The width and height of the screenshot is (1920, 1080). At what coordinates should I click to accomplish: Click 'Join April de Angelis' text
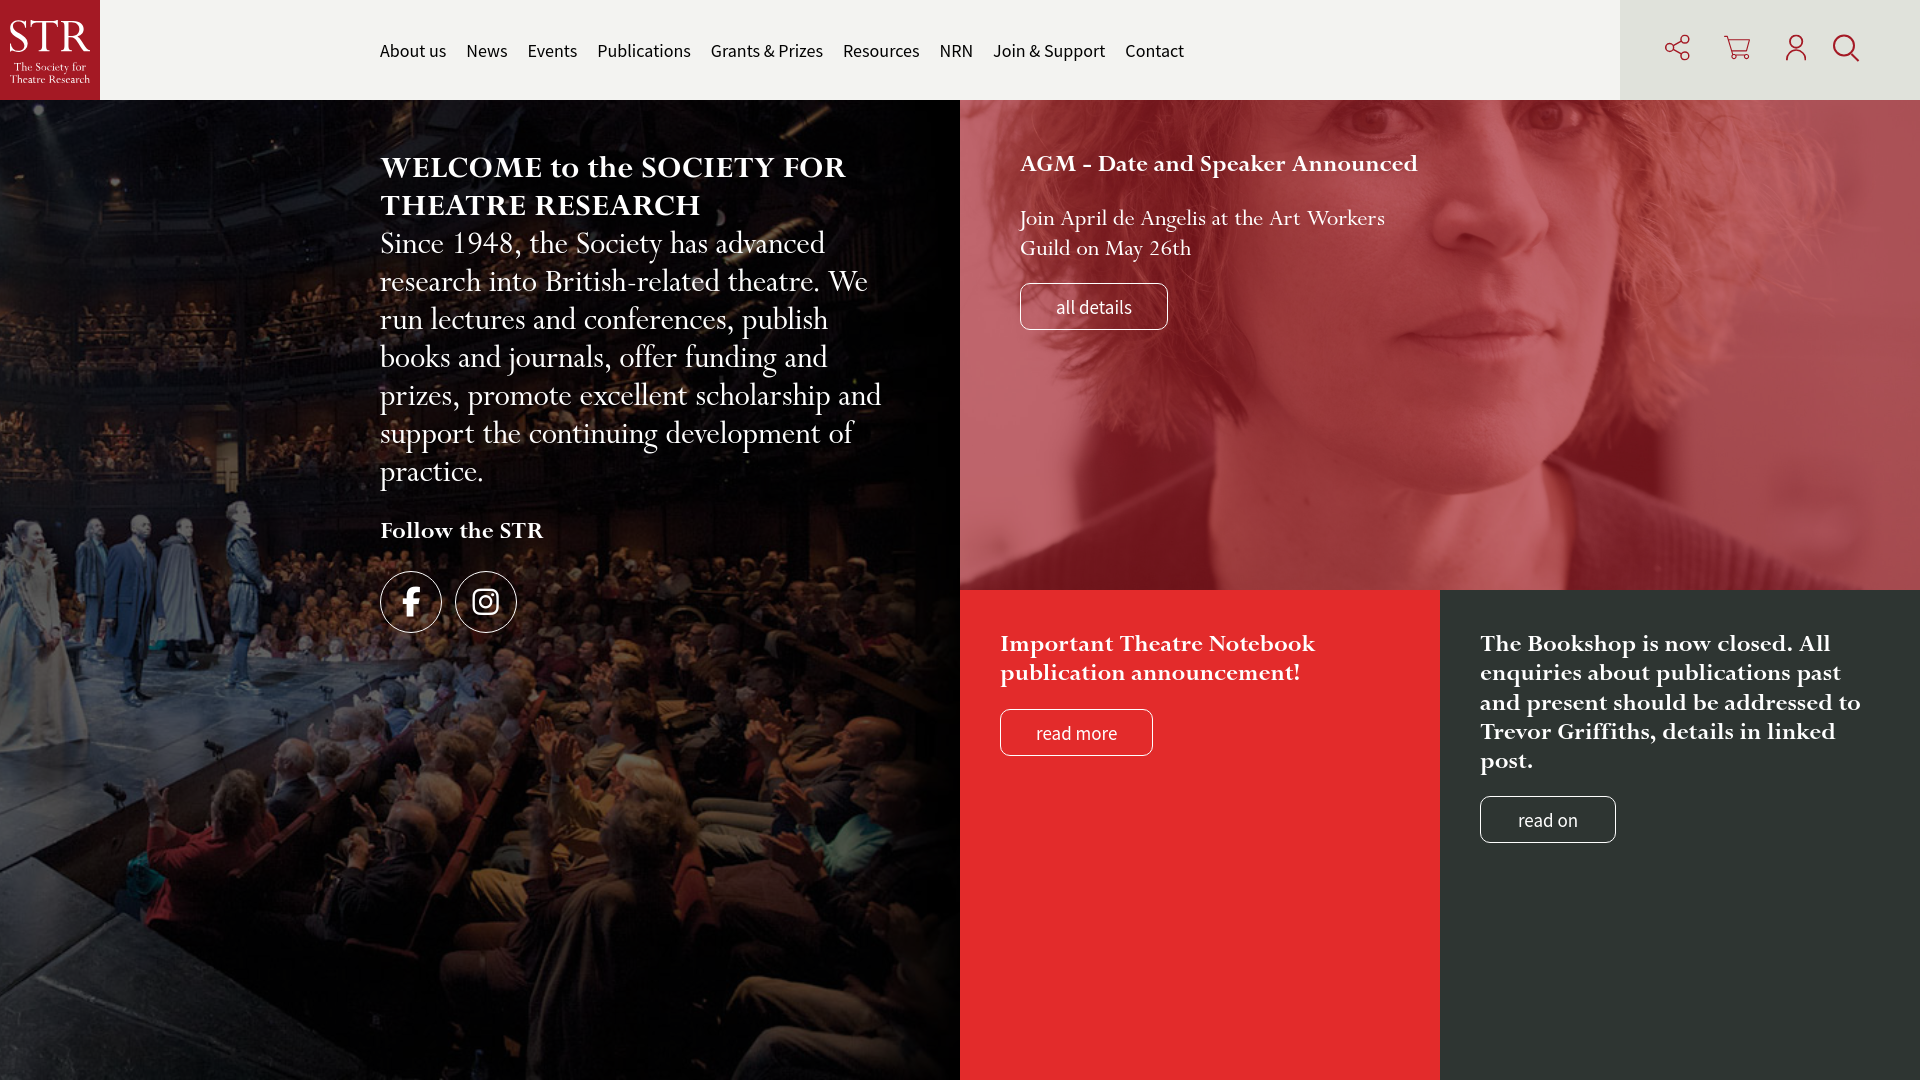point(1202,233)
